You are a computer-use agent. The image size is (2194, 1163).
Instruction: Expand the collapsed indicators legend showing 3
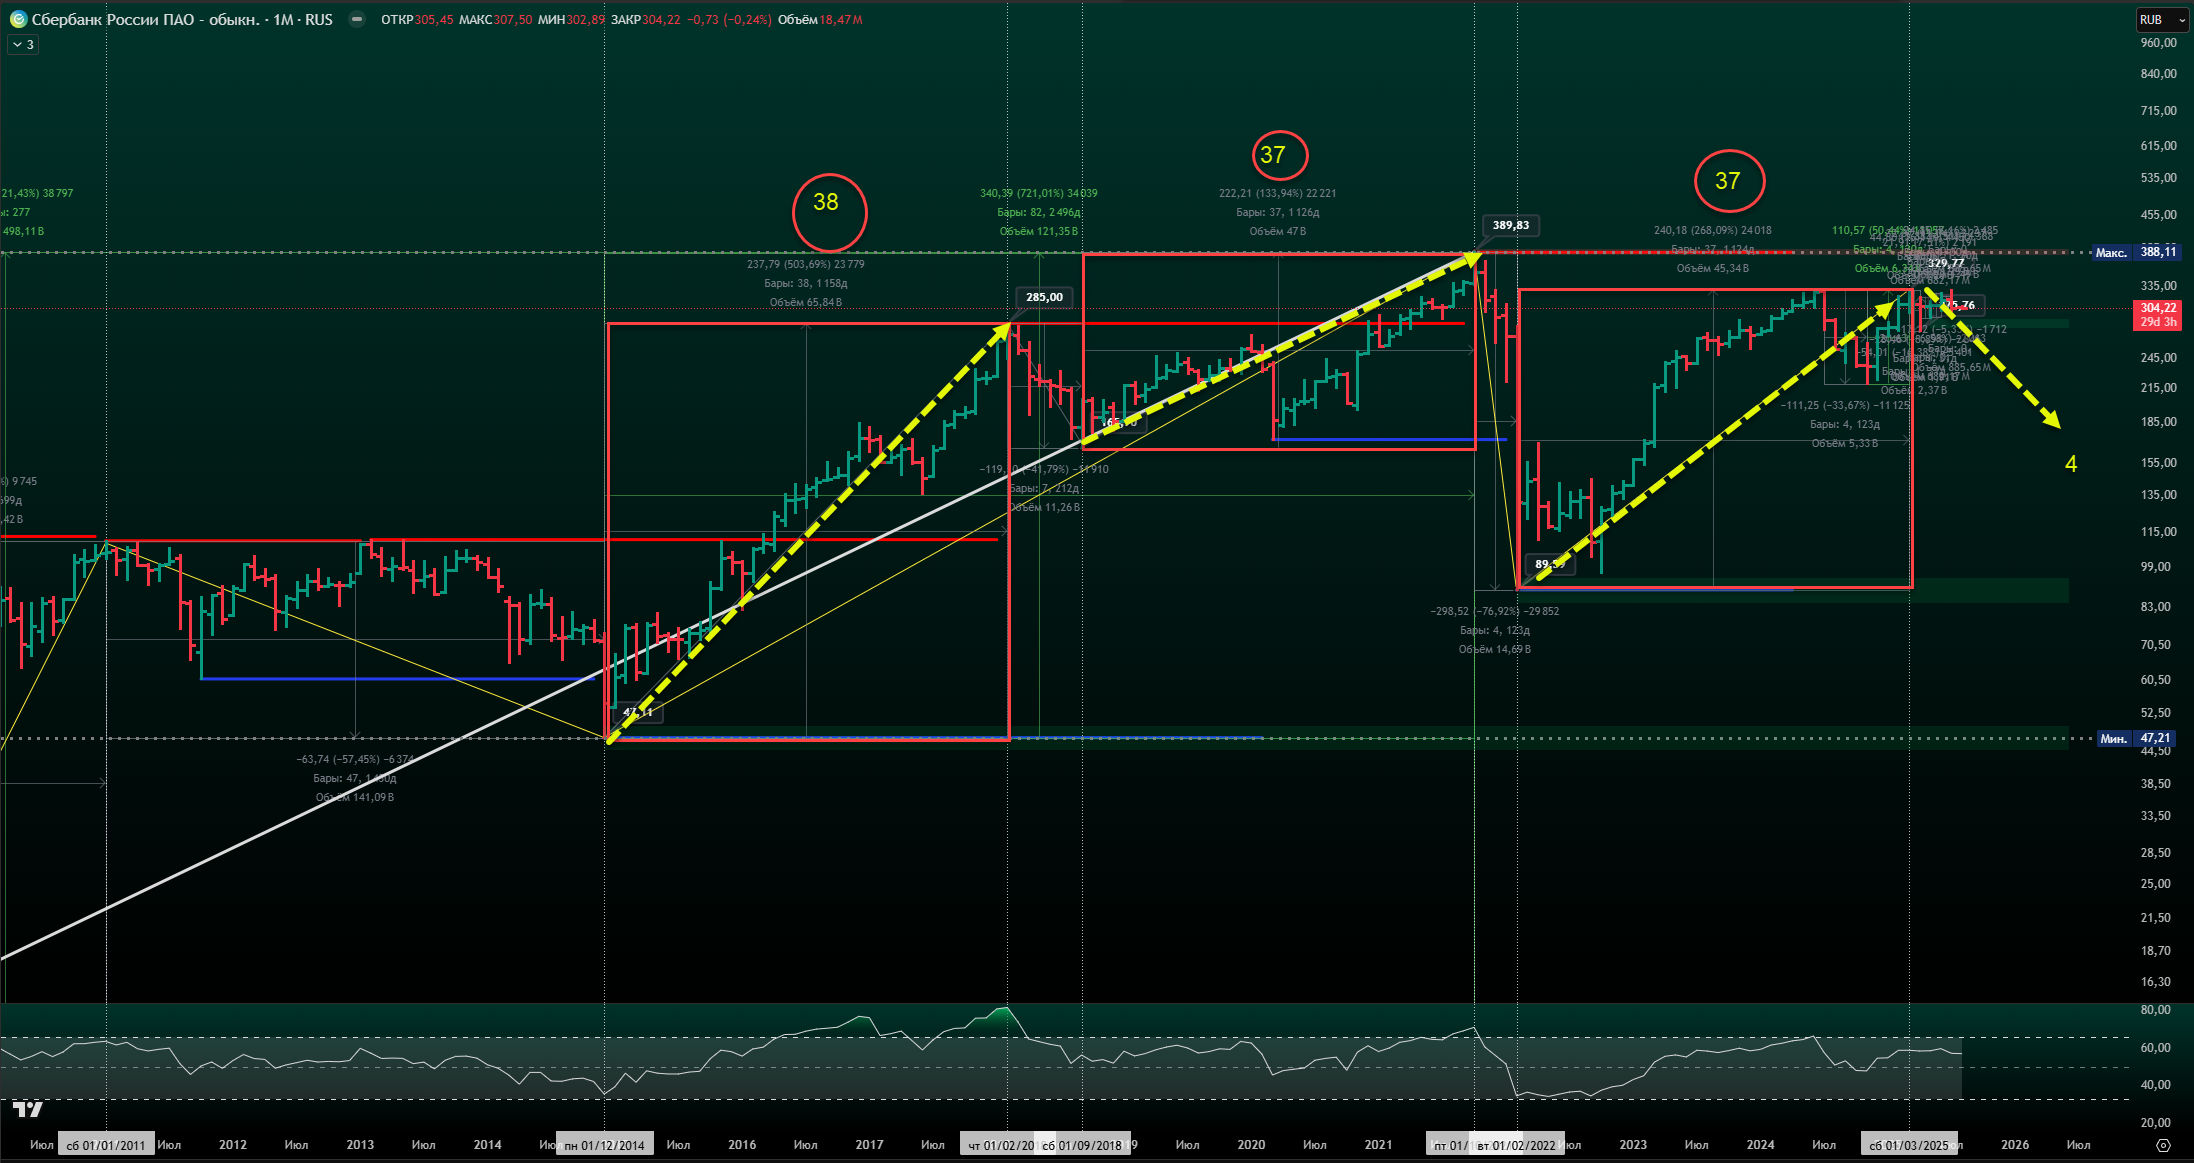point(24,45)
